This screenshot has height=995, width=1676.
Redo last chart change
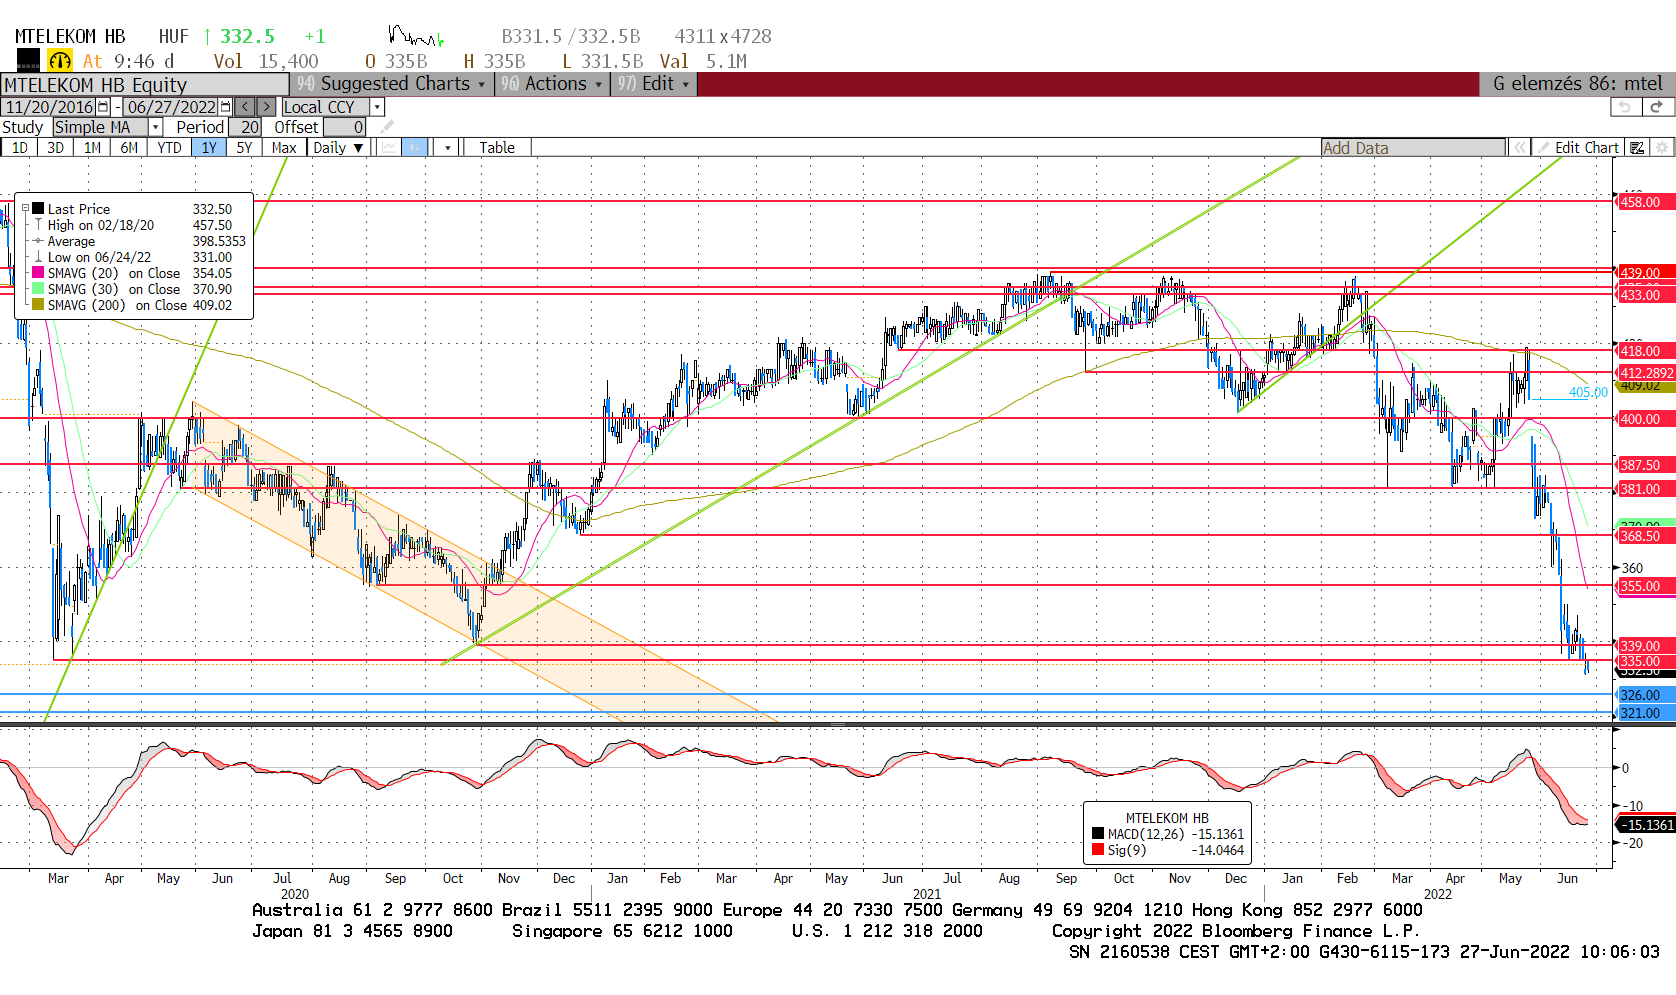[x=1657, y=107]
